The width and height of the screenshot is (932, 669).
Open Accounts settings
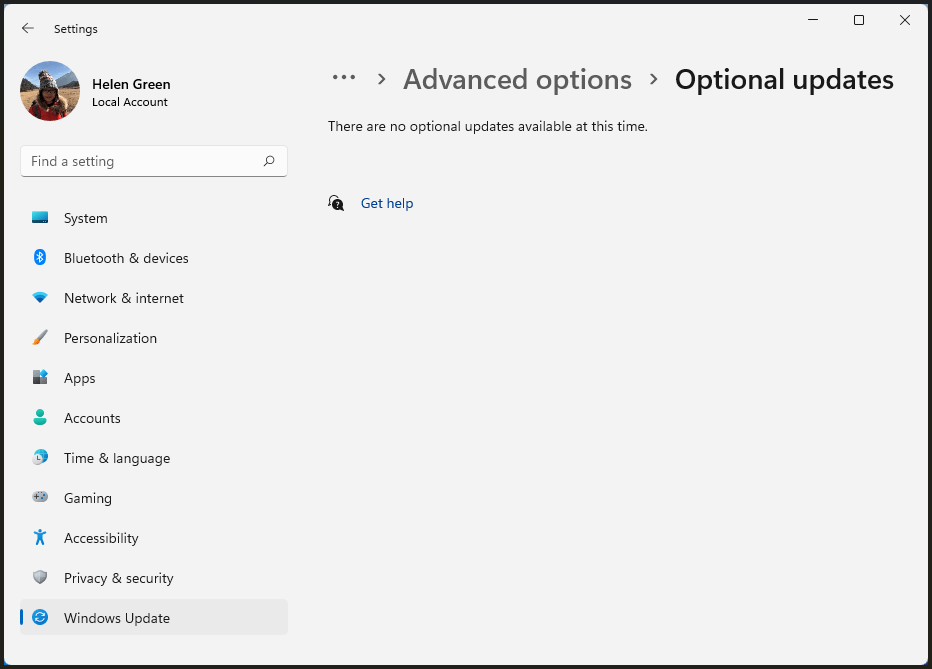click(154, 418)
